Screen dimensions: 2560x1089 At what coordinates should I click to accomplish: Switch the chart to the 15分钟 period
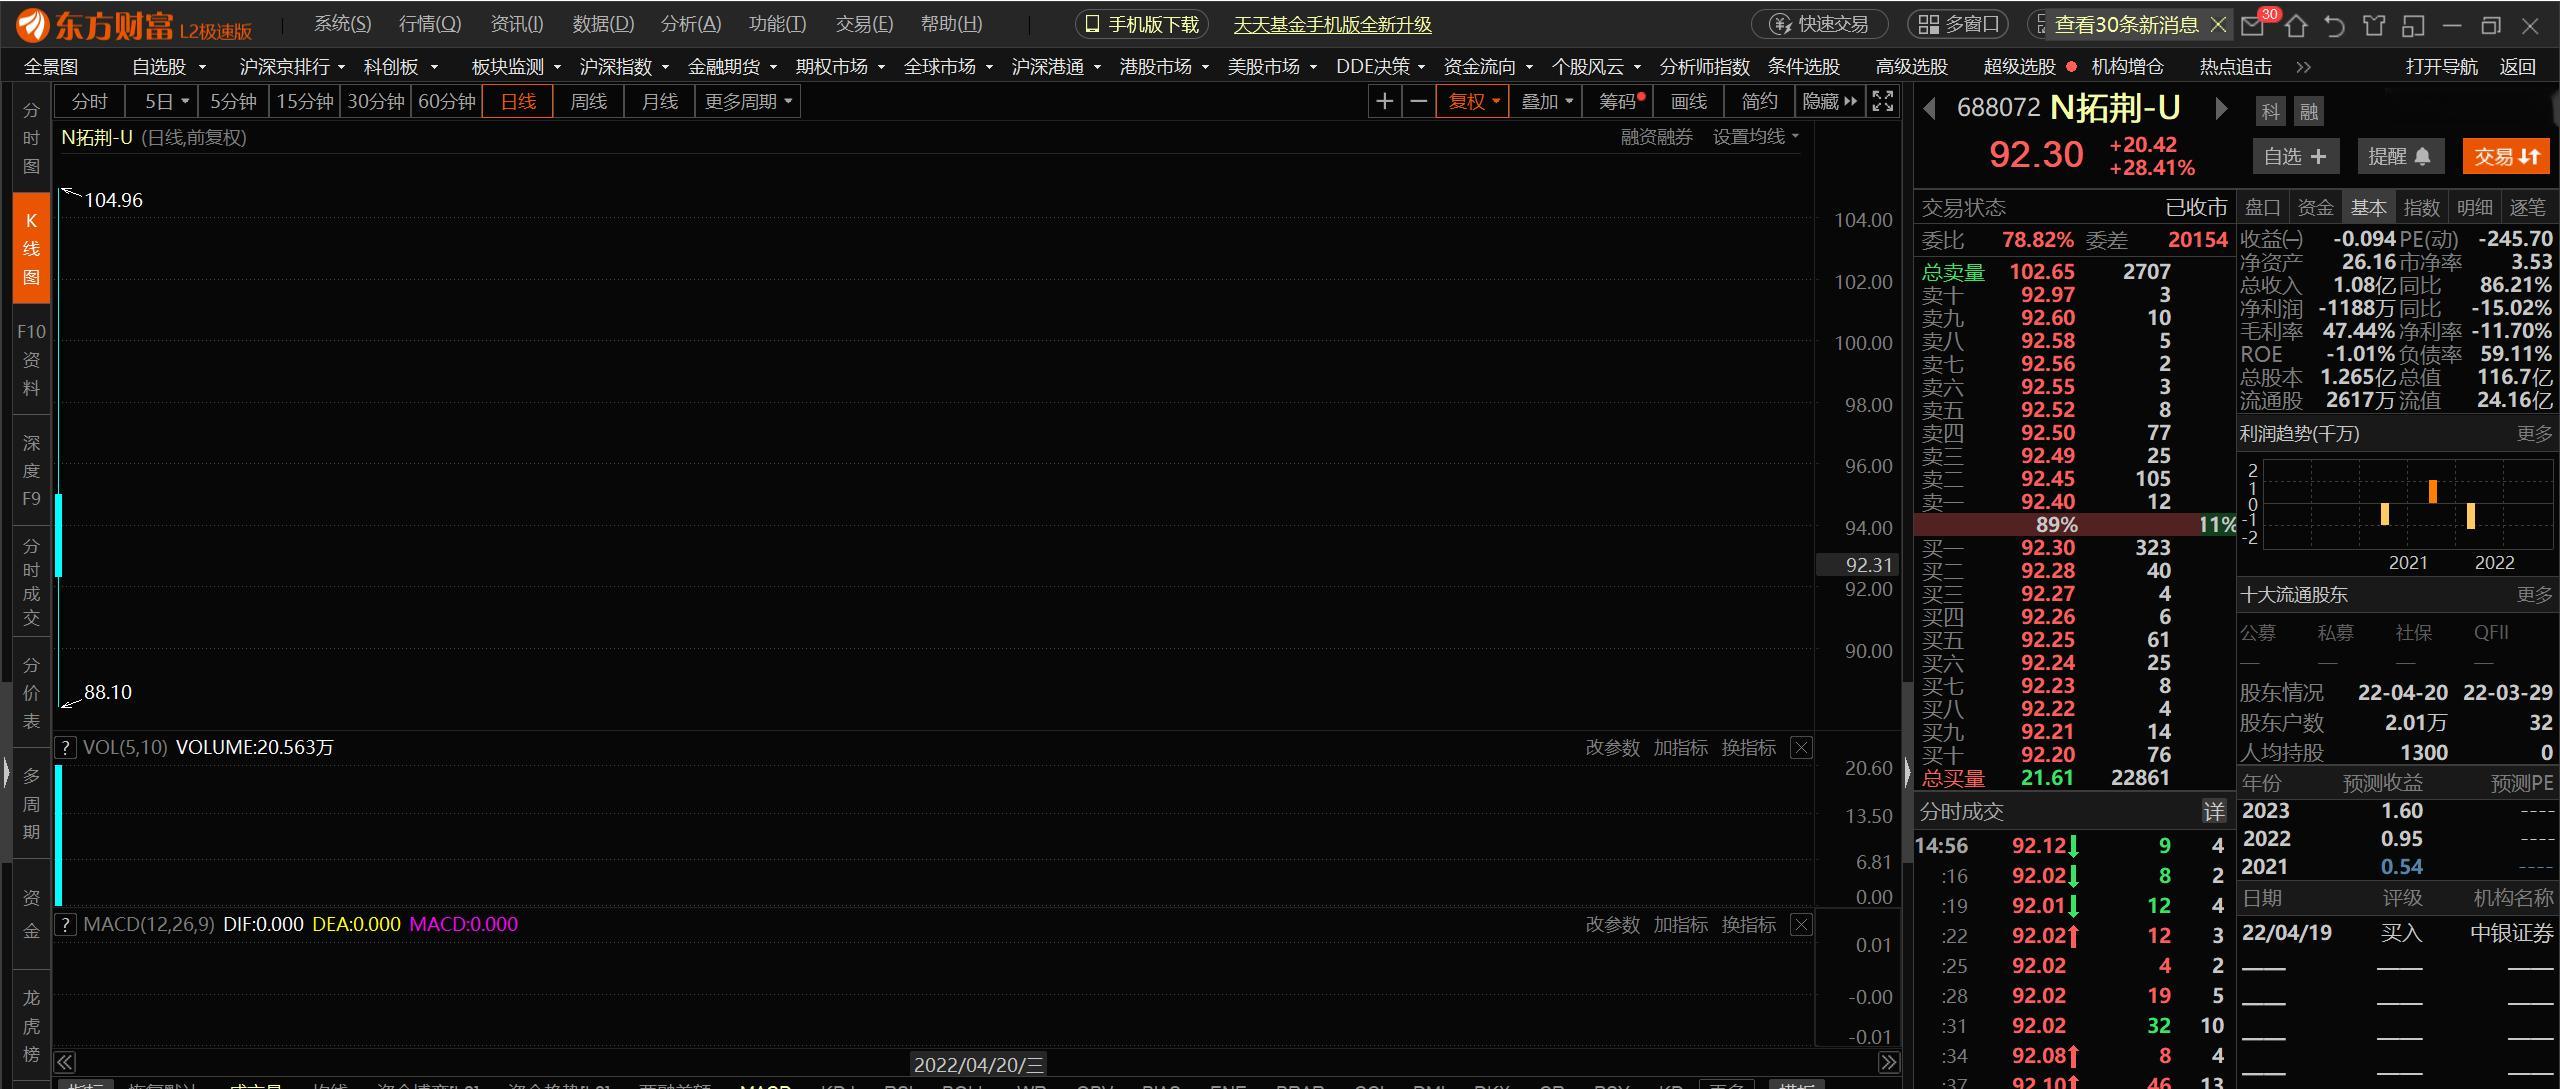(x=304, y=101)
